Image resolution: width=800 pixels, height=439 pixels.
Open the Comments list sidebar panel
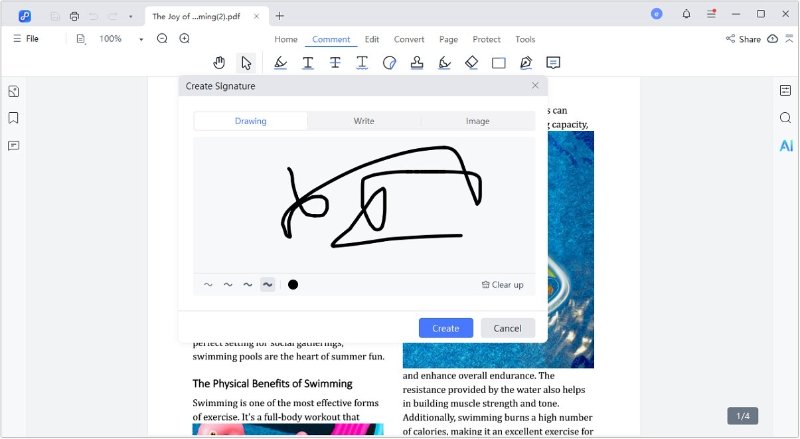(14, 146)
